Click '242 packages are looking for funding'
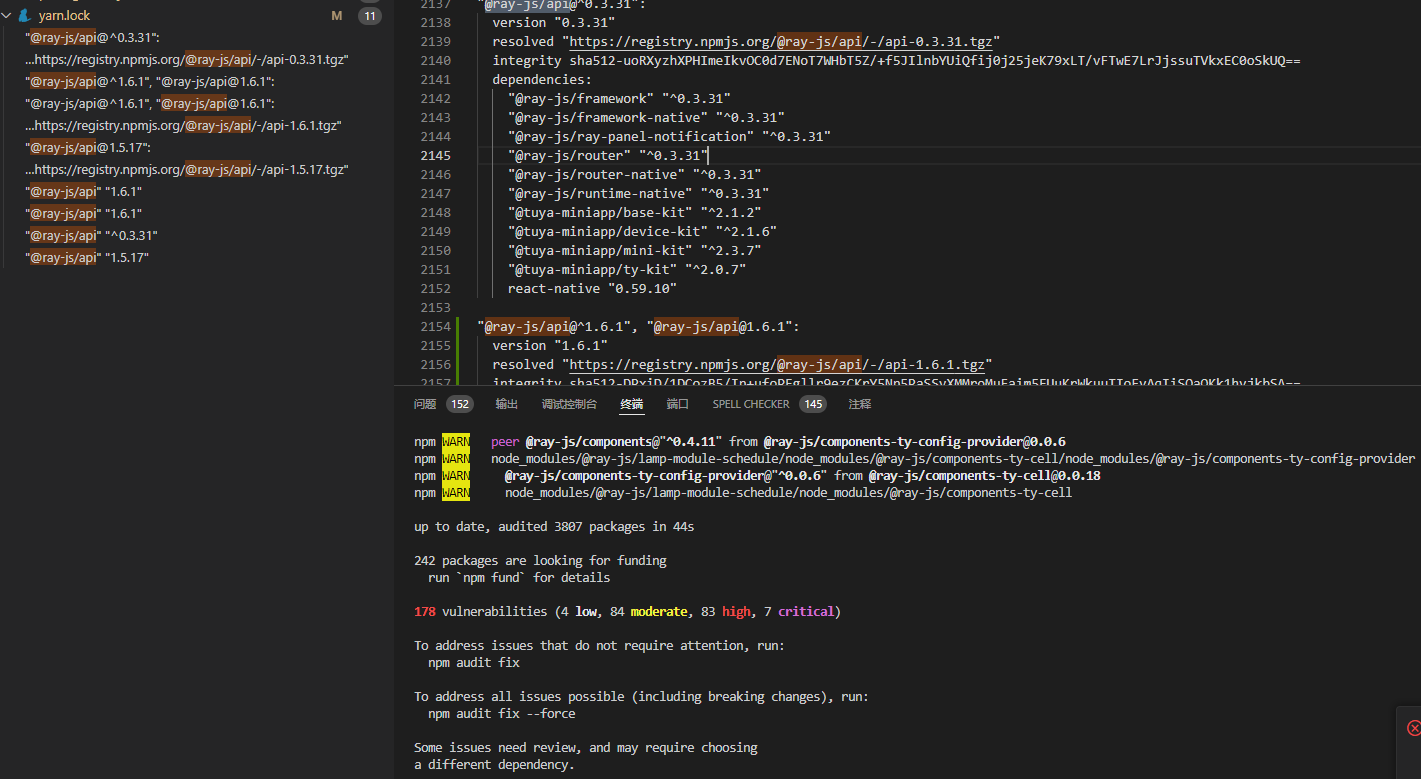This screenshot has width=1421, height=779. point(540,561)
